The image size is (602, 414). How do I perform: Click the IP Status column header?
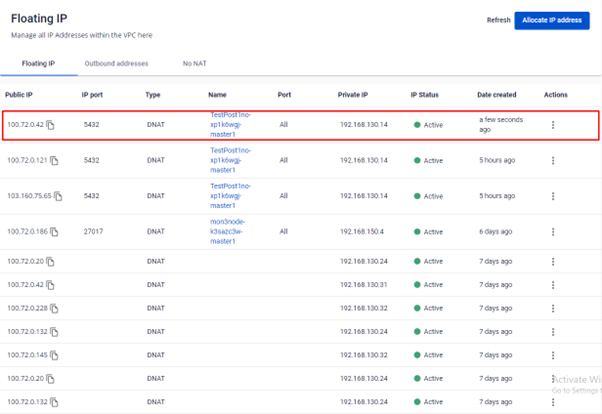click(425, 95)
